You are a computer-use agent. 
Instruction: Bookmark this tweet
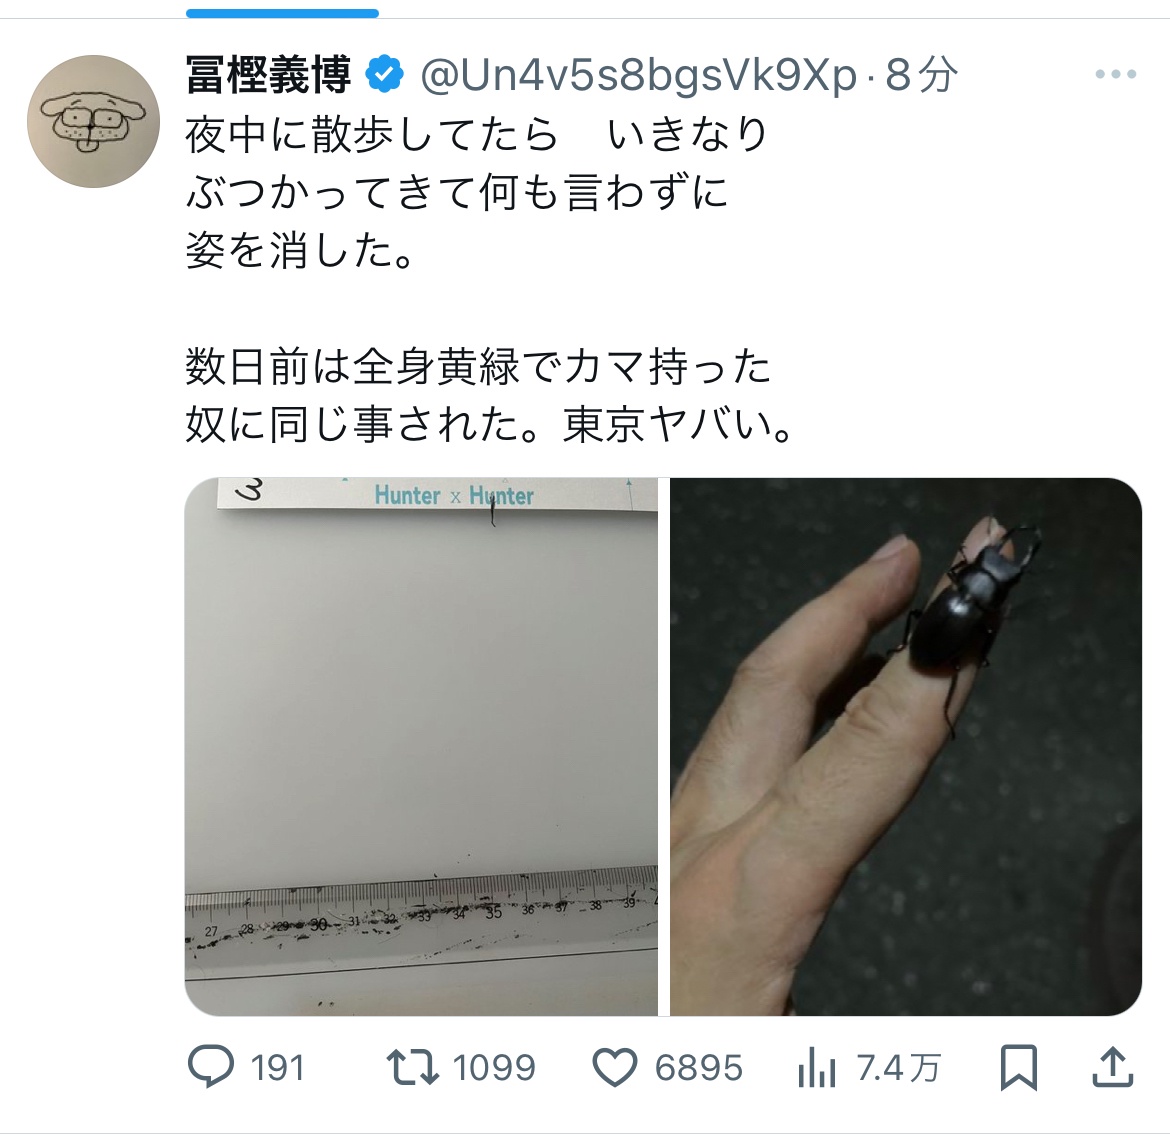click(1019, 1068)
